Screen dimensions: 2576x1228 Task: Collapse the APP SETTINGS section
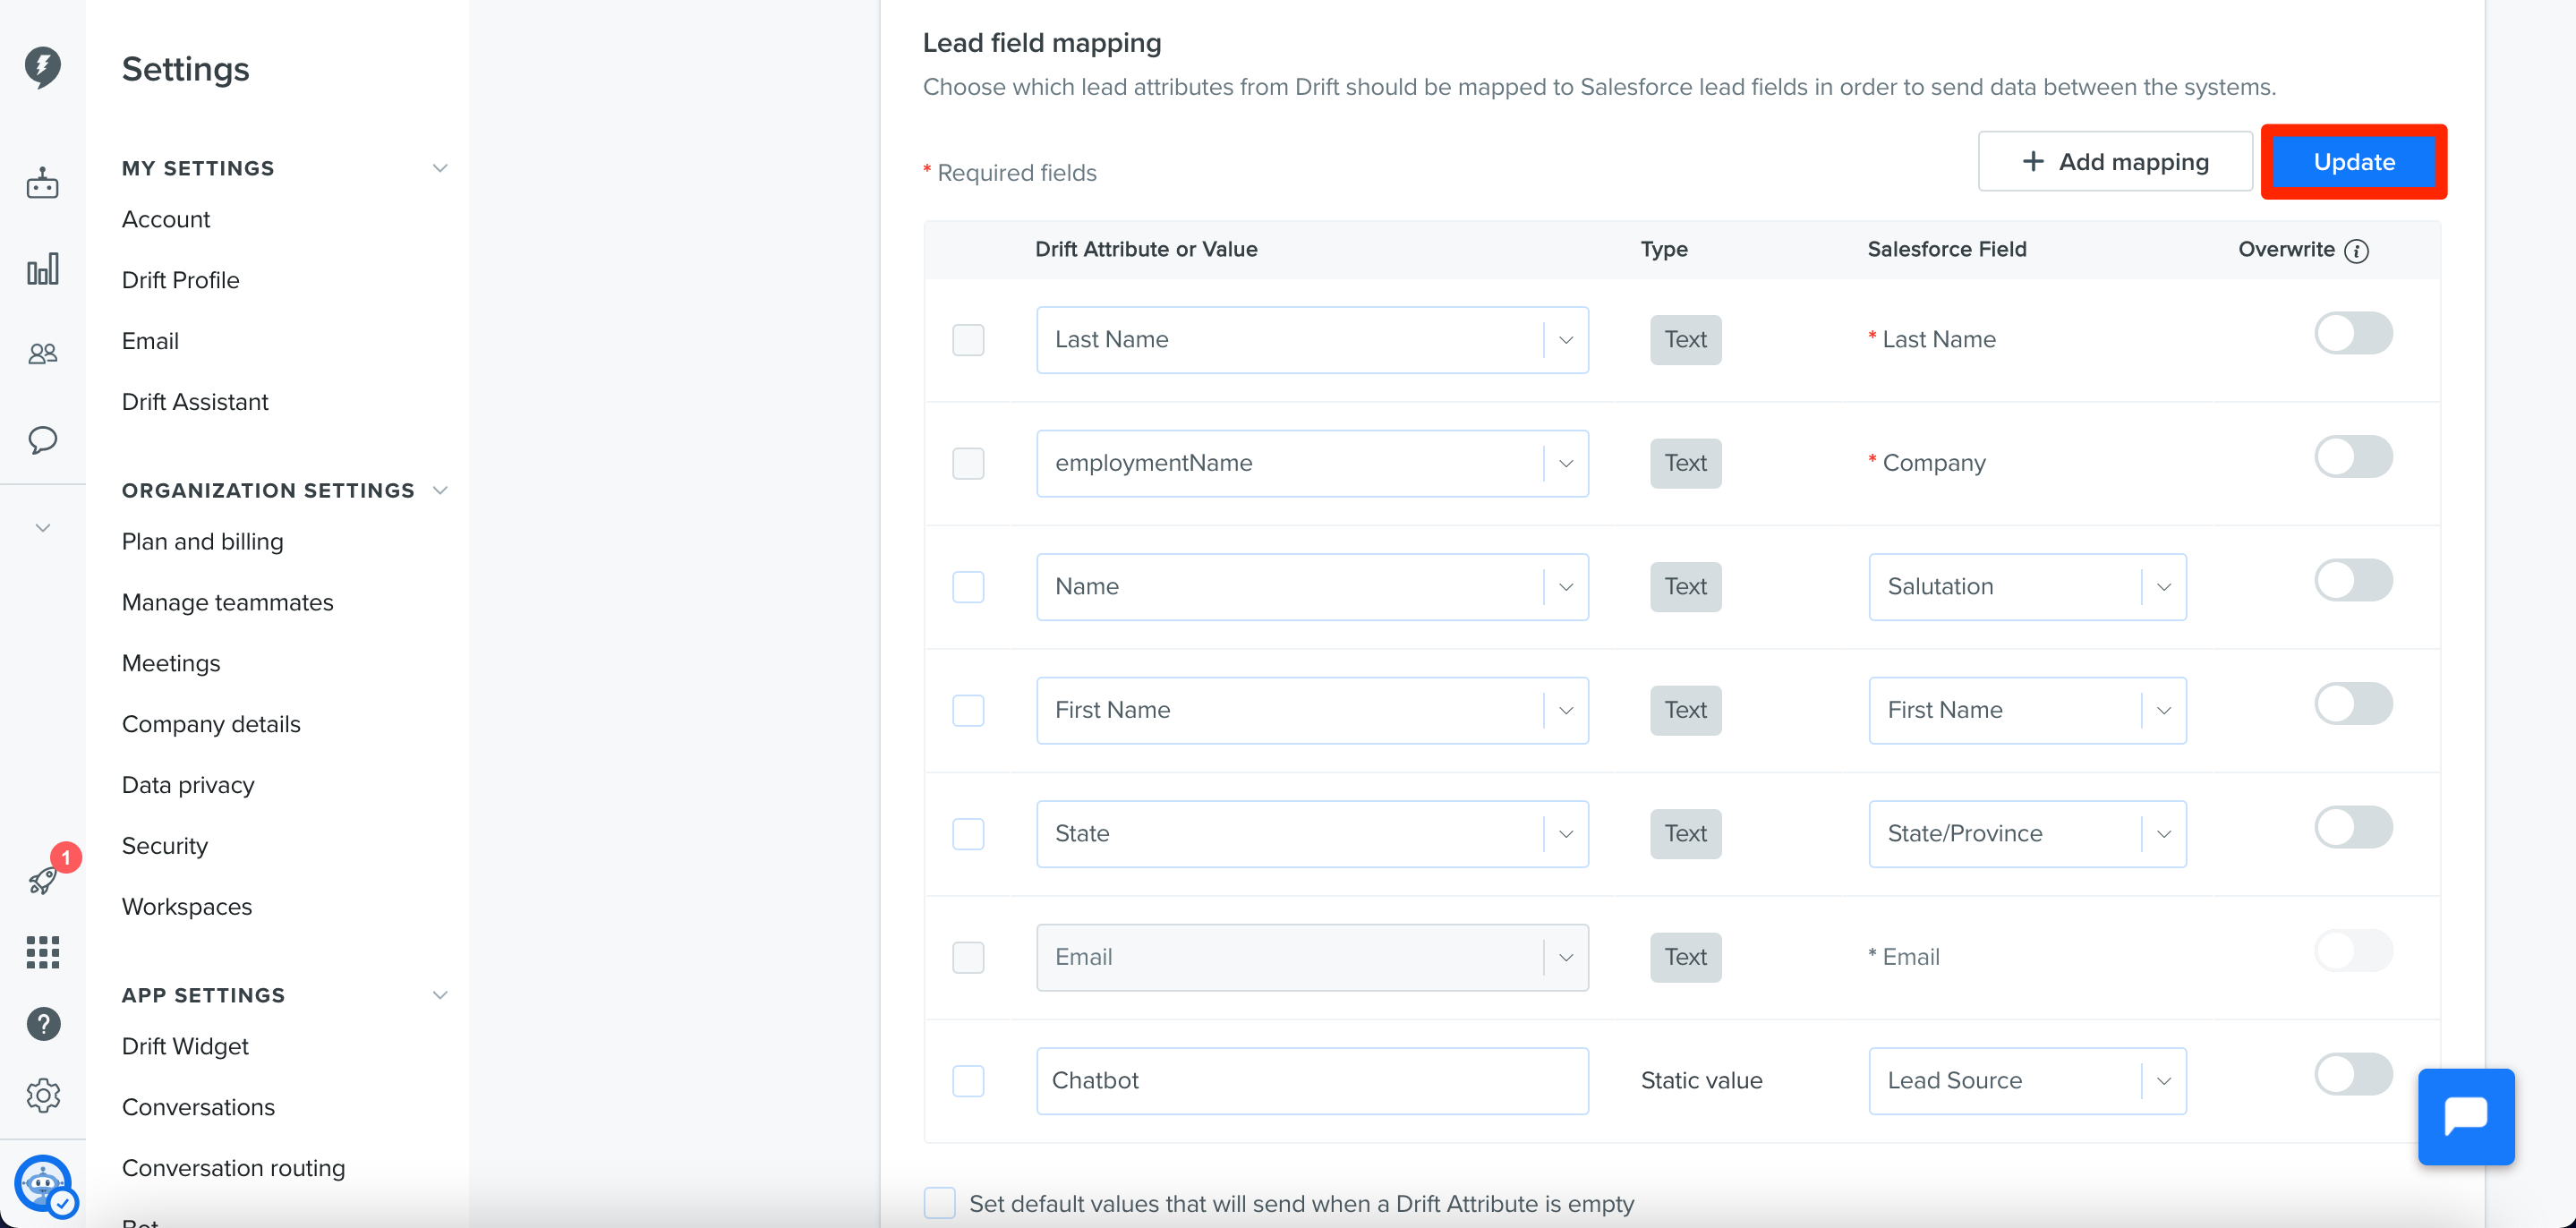[x=439, y=995]
